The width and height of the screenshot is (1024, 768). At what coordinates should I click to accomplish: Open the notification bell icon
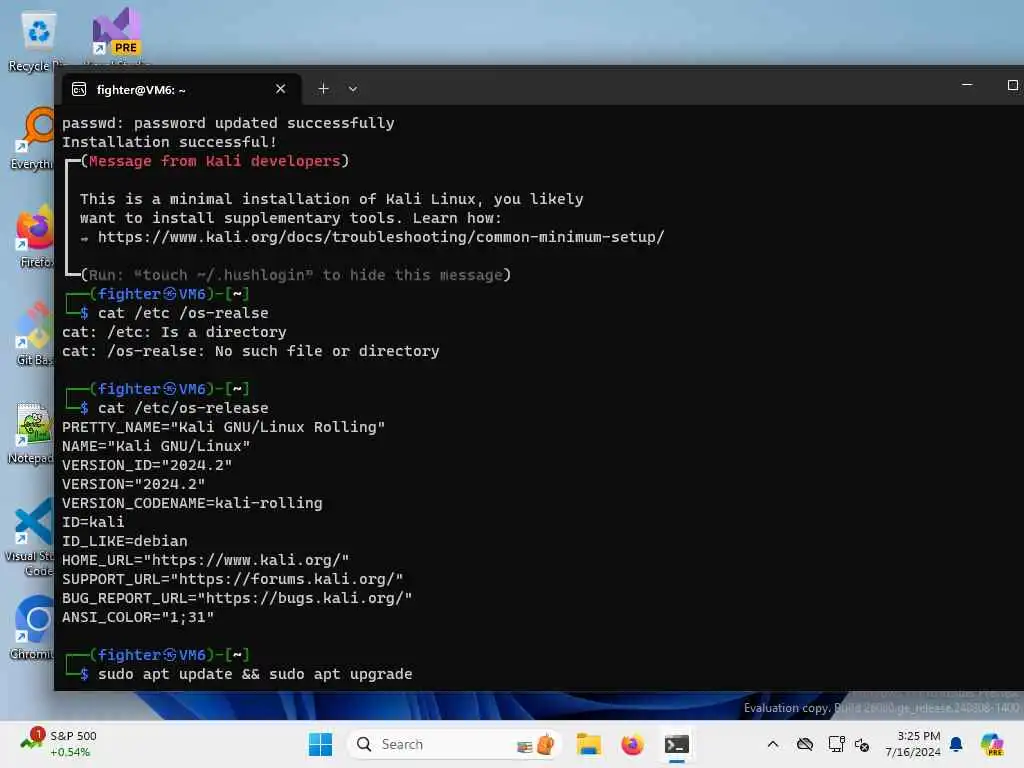point(956,744)
